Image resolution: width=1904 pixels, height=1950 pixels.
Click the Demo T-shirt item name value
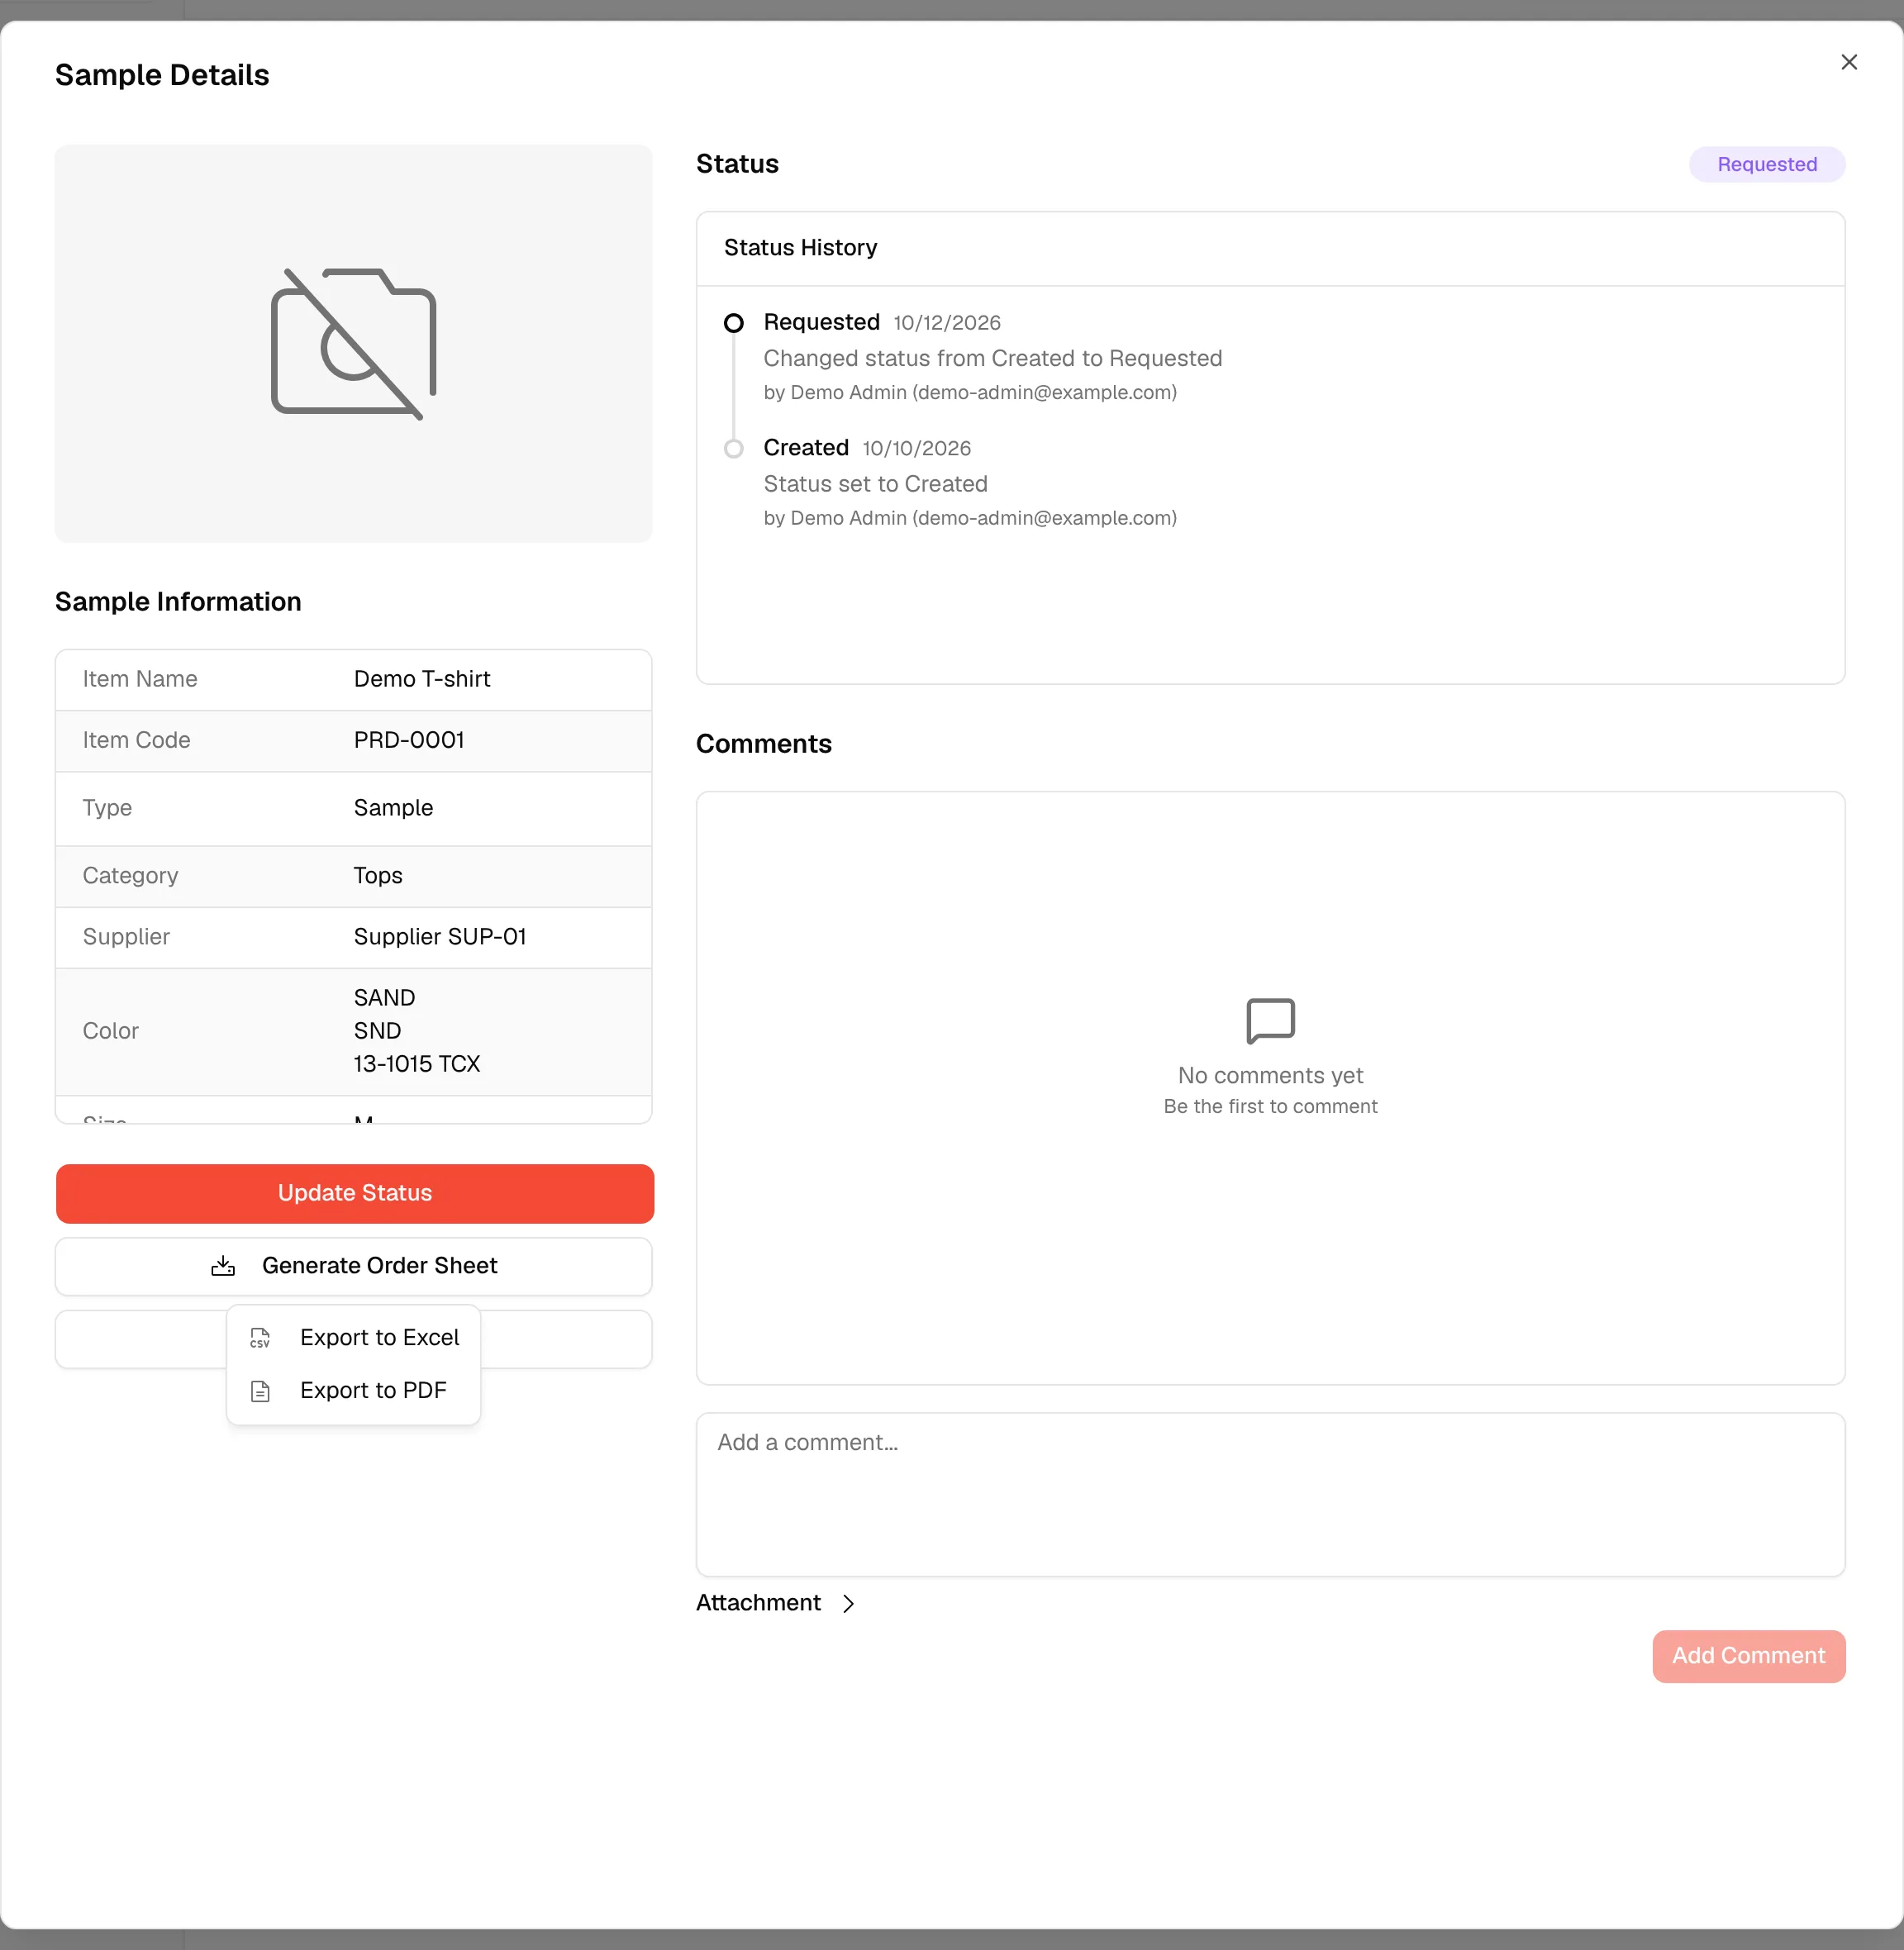click(x=422, y=679)
